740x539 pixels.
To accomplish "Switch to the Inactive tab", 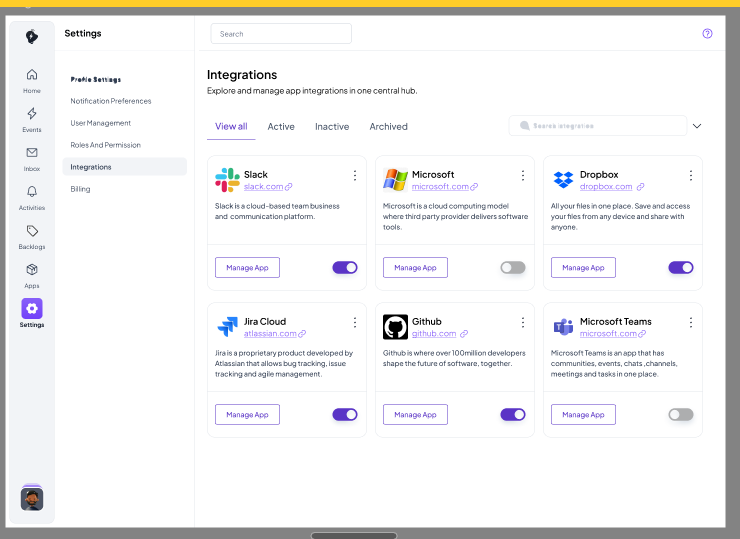I will pyautogui.click(x=332, y=126).
